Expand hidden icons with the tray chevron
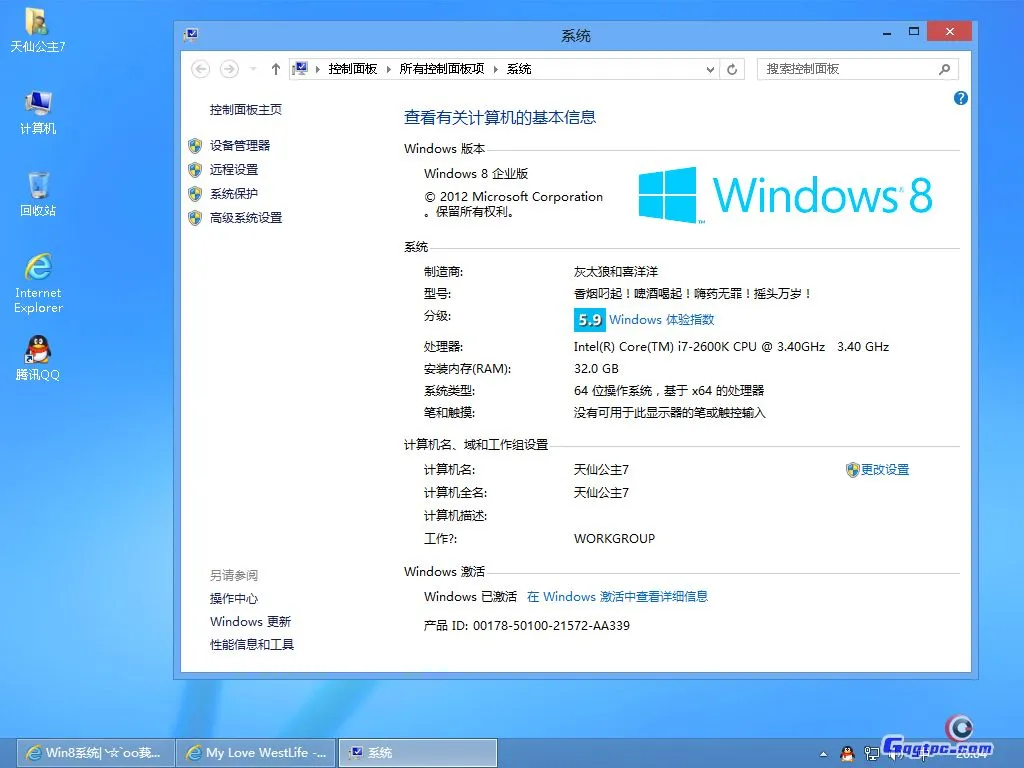 pos(823,753)
